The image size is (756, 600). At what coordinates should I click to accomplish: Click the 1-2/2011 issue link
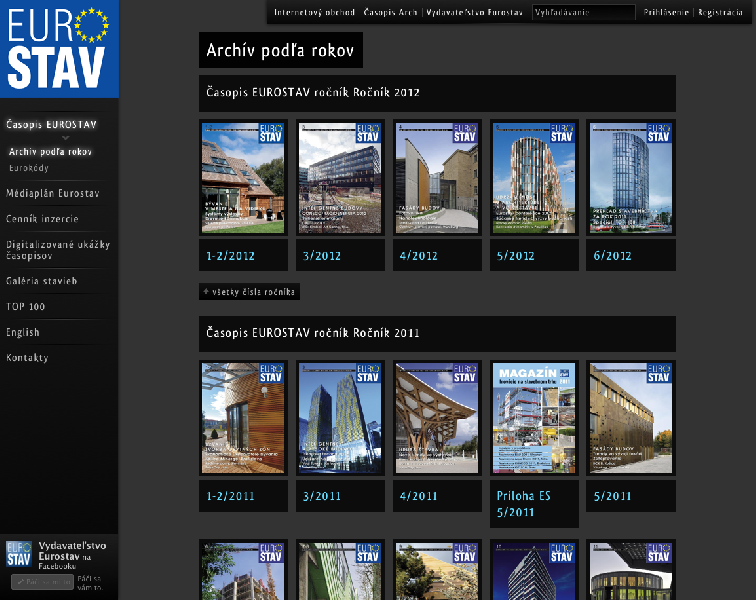(230, 496)
